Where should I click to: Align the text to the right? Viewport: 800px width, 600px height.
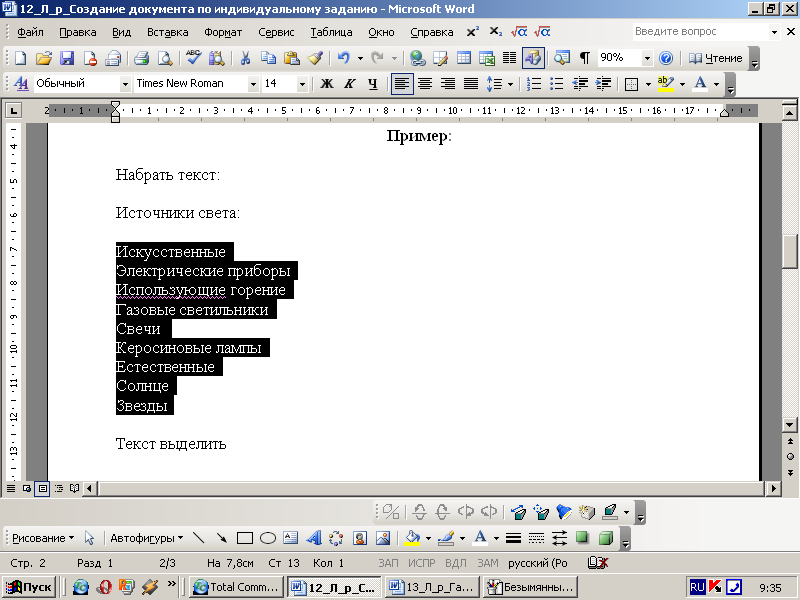click(x=448, y=84)
